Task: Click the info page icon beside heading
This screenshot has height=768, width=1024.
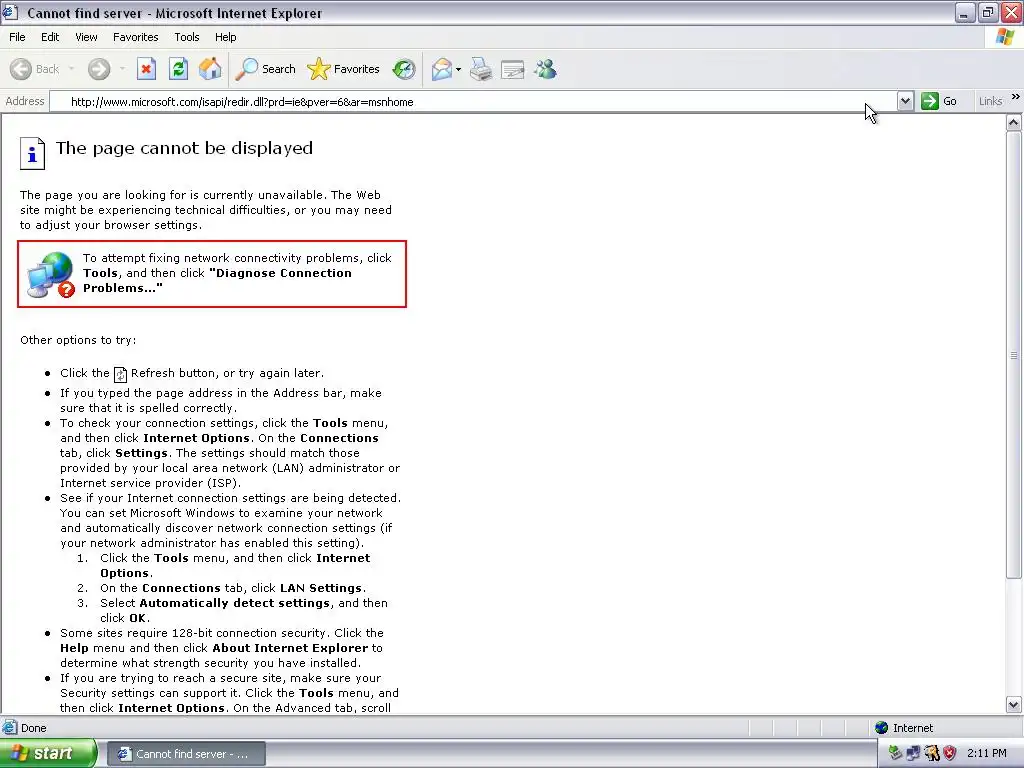Action: pyautogui.click(x=32, y=153)
